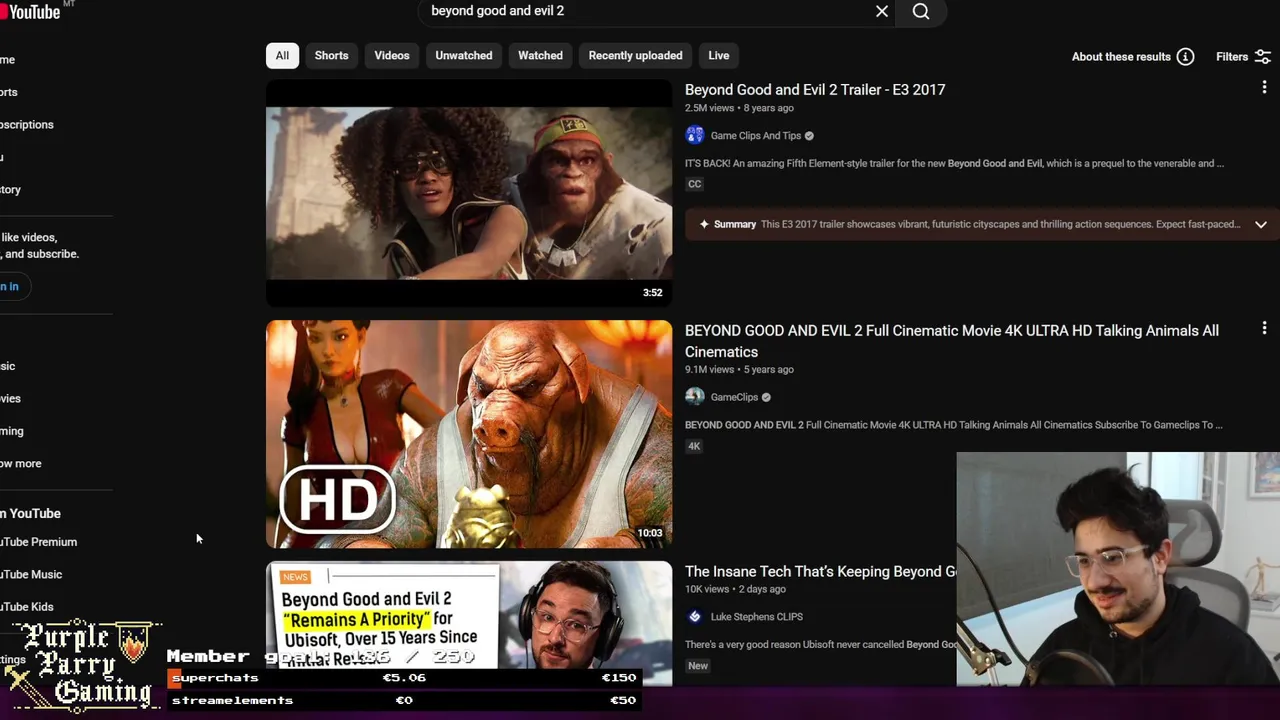The image size is (1280, 720).
Task: Click the CC badge on the trailer result
Action: (x=694, y=184)
